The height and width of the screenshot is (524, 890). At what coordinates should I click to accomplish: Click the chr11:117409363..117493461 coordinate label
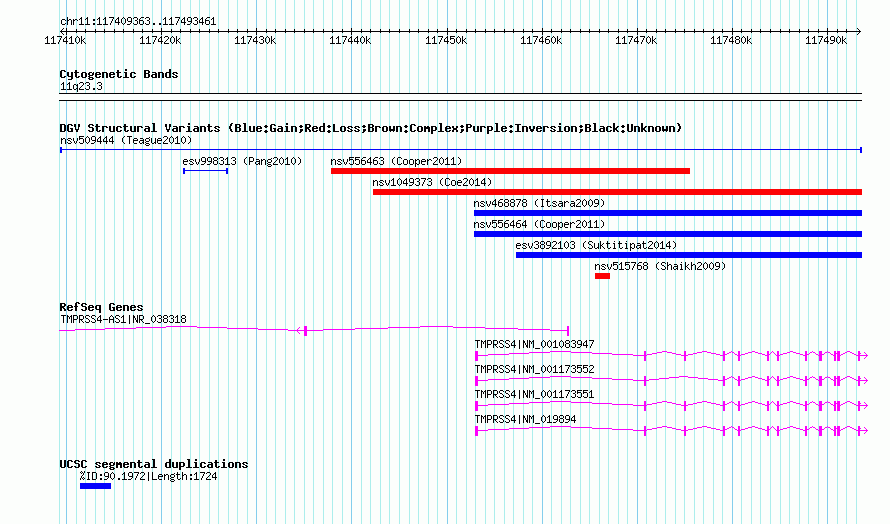point(138,22)
